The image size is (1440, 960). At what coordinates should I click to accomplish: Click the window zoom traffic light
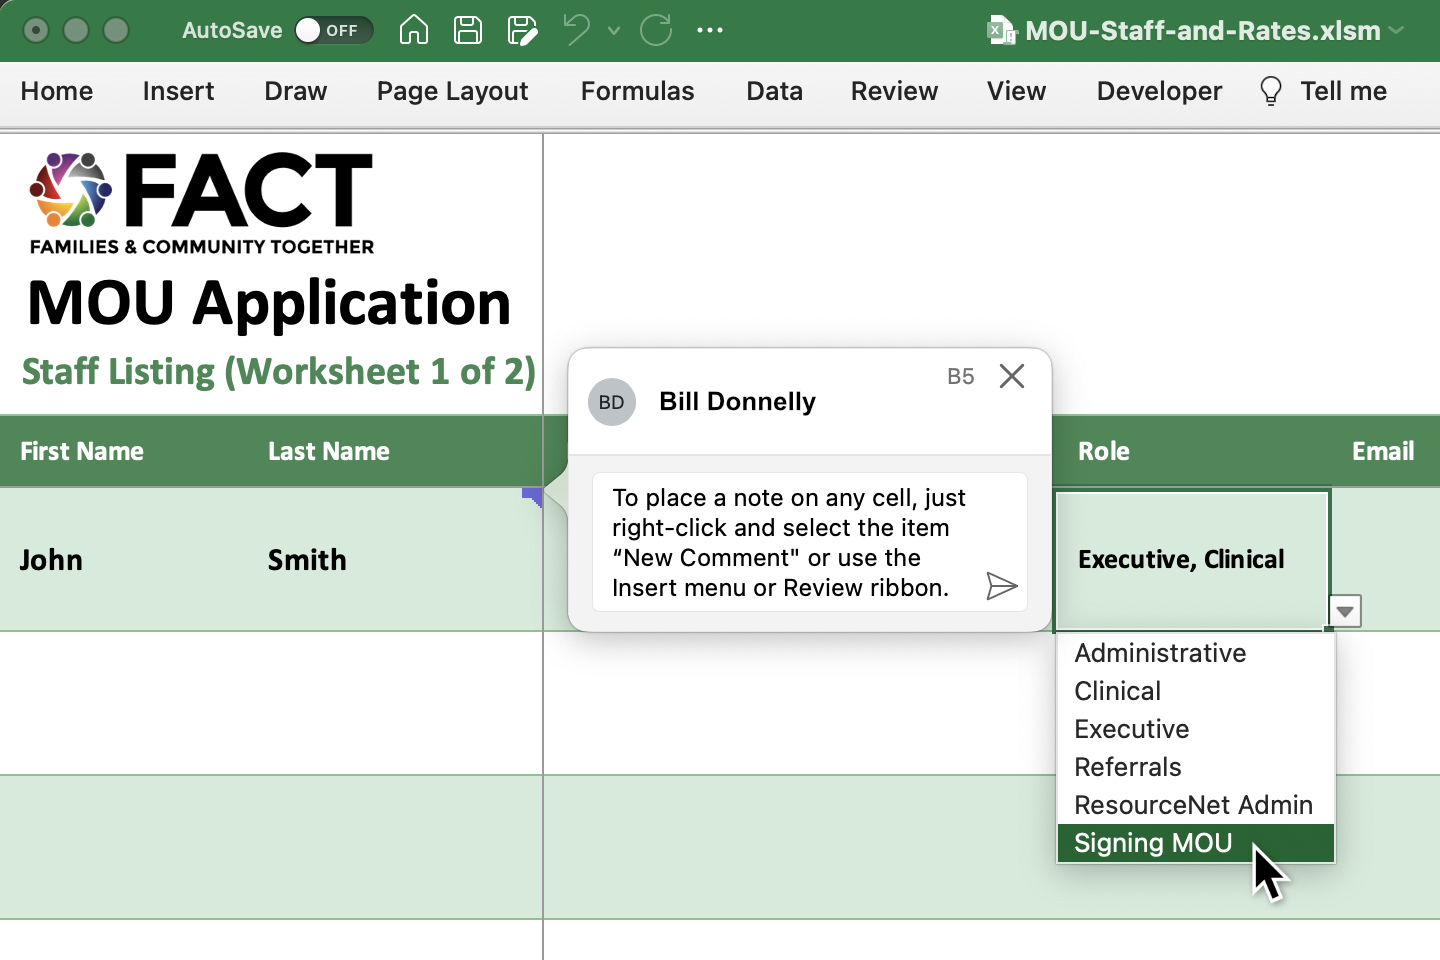pyautogui.click(x=116, y=30)
